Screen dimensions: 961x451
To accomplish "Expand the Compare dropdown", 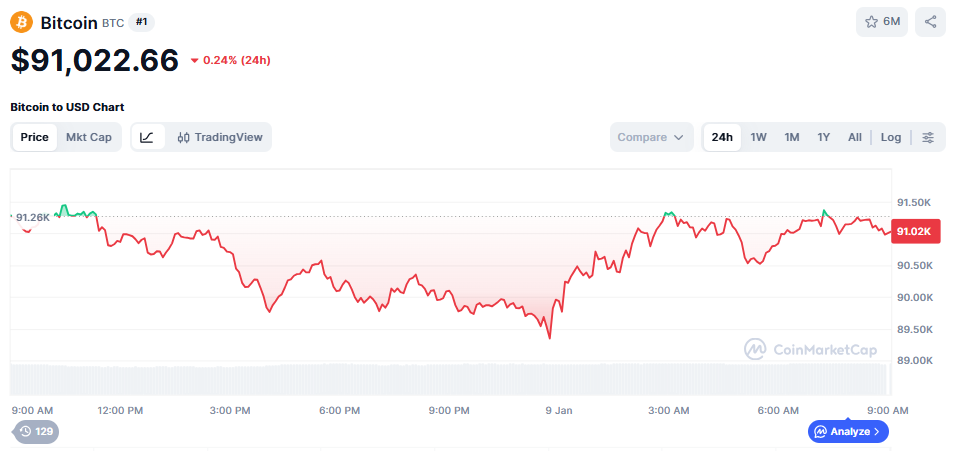I will click(x=651, y=137).
